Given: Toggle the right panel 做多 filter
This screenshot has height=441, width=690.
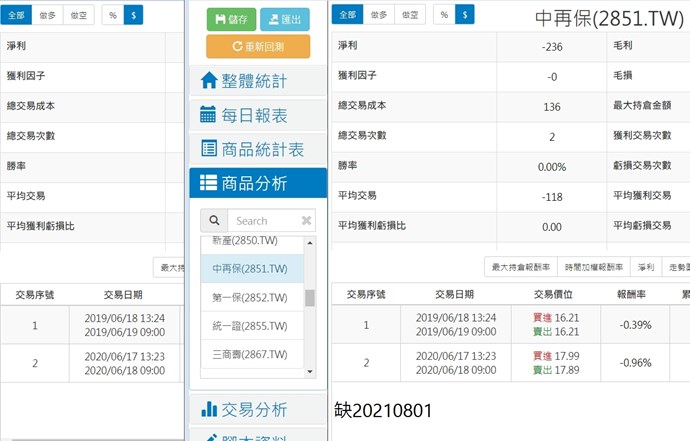Looking at the screenshot, I should point(378,15).
